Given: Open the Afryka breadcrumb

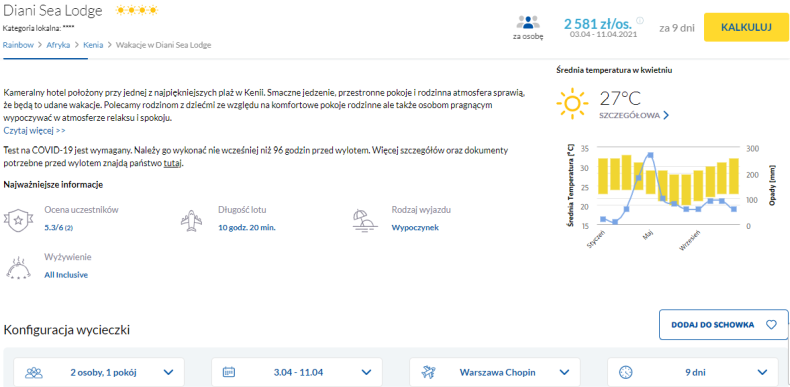Looking at the screenshot, I should click(58, 45).
